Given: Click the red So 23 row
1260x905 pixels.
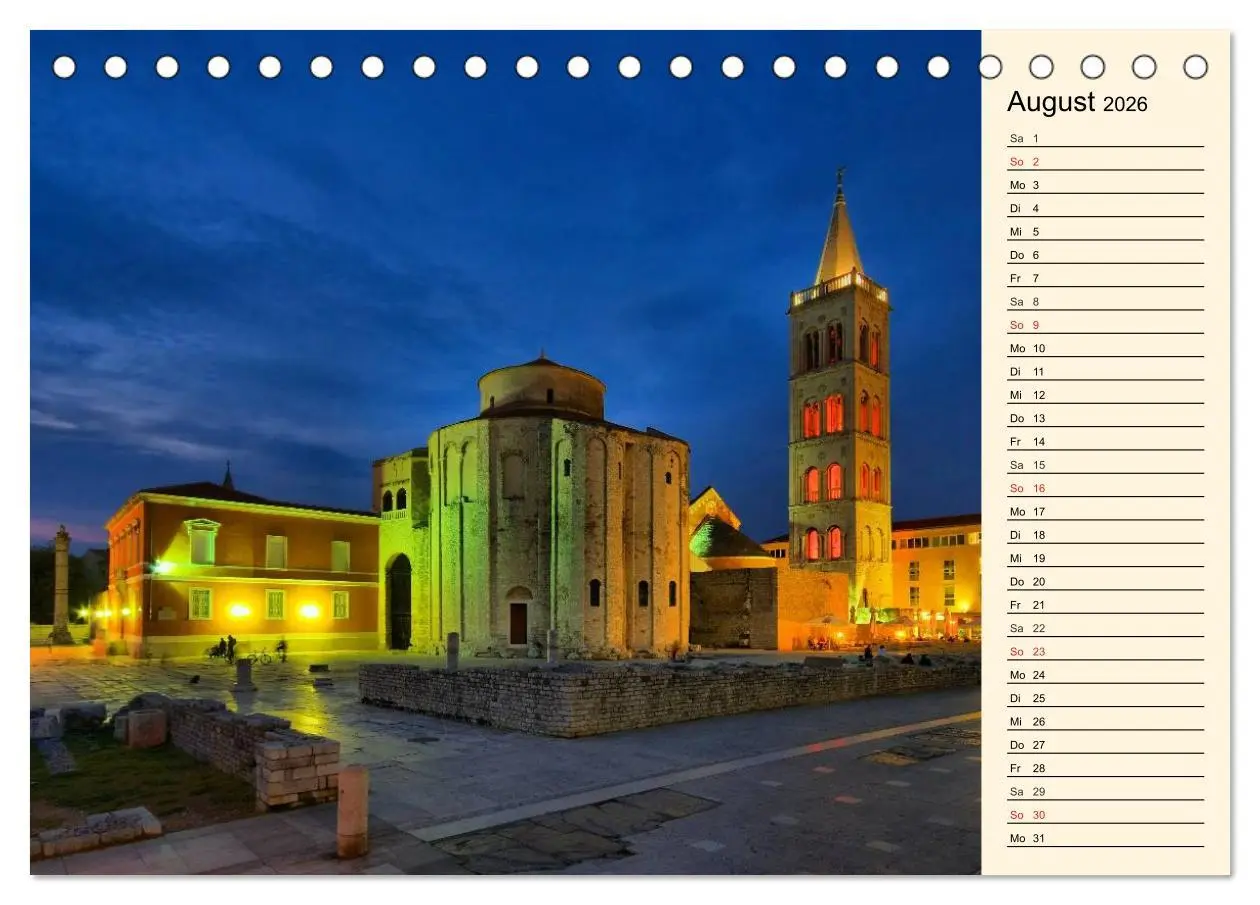Looking at the screenshot, I should (x=1105, y=652).
